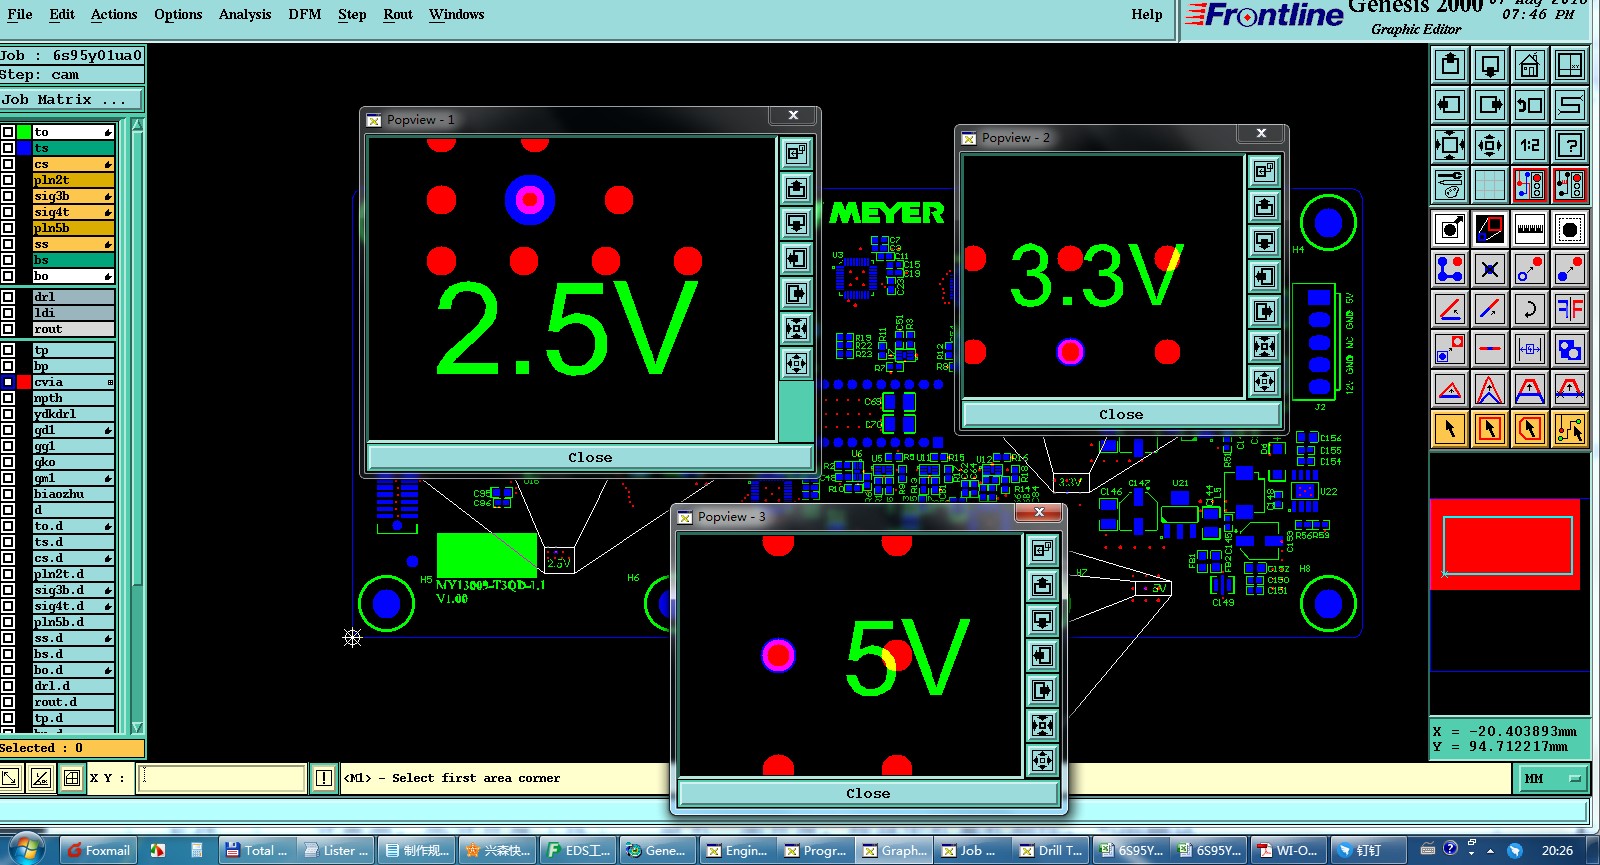Toggle the checkbox for layer ts

8,148
